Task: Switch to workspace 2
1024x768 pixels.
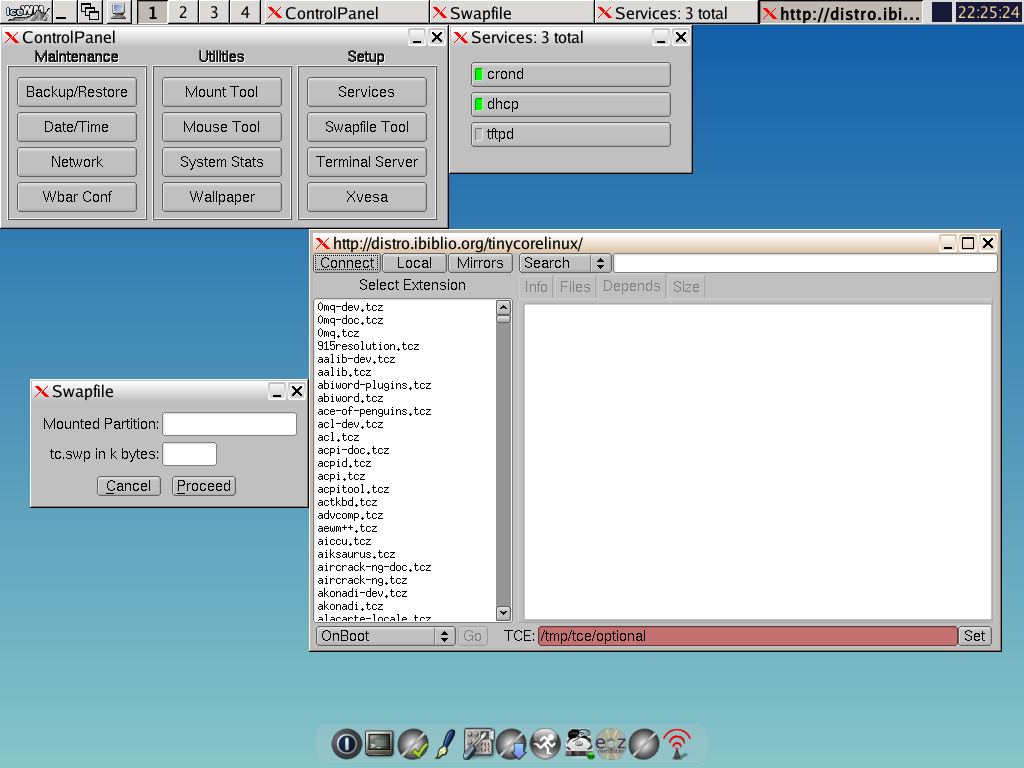Action: point(183,12)
